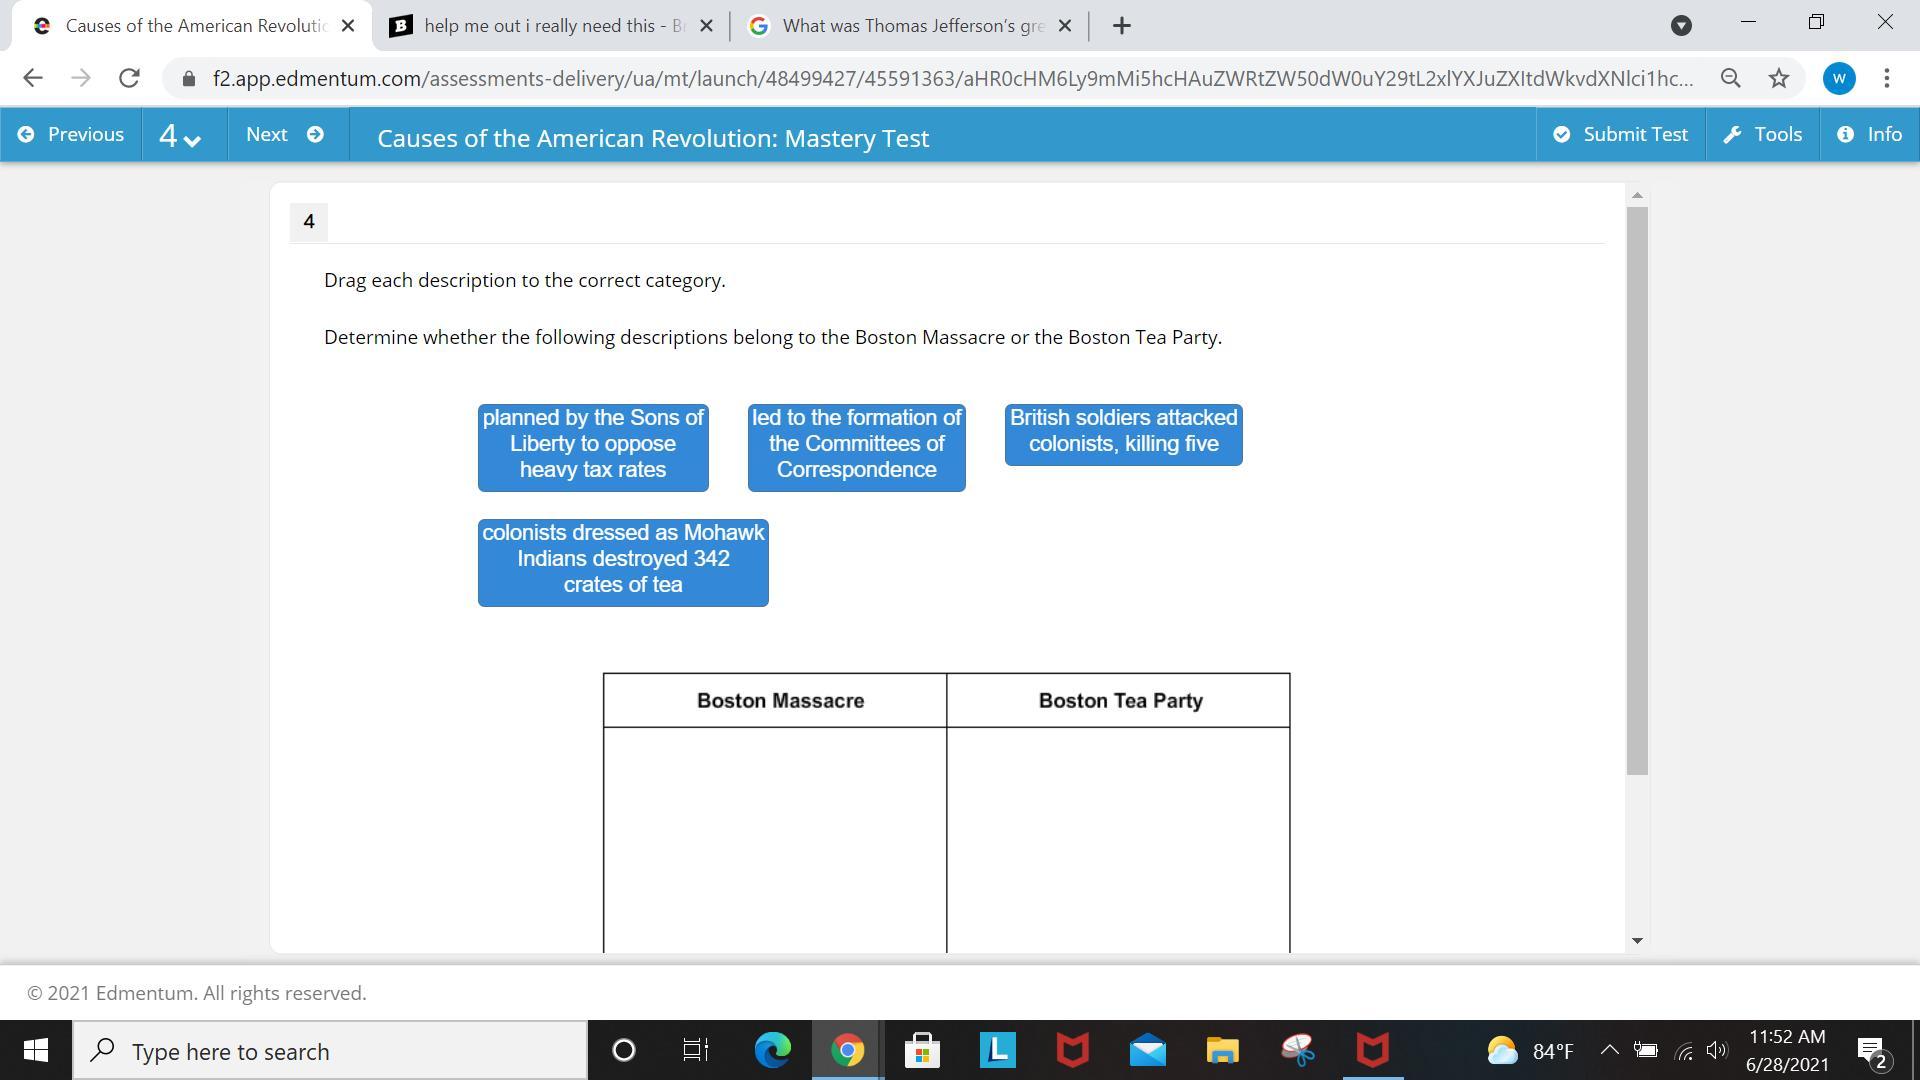Open the Chrome profile avatar
Viewport: 1920px width, 1080px height.
[x=1838, y=78]
